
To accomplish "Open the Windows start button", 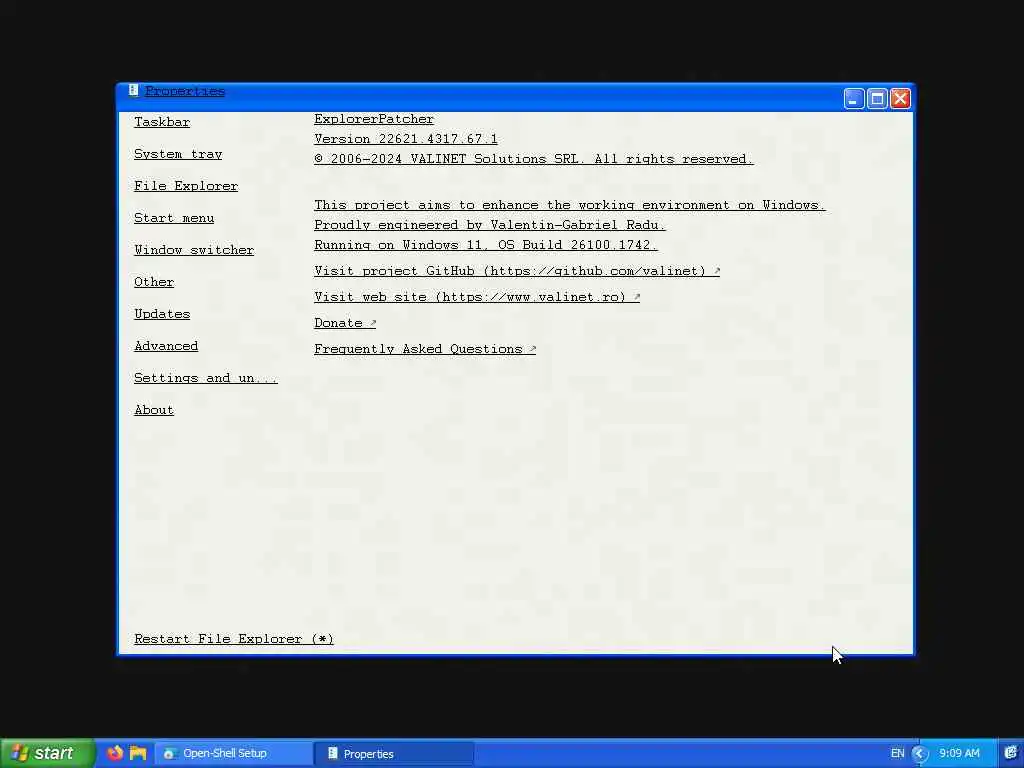I will [x=47, y=754].
